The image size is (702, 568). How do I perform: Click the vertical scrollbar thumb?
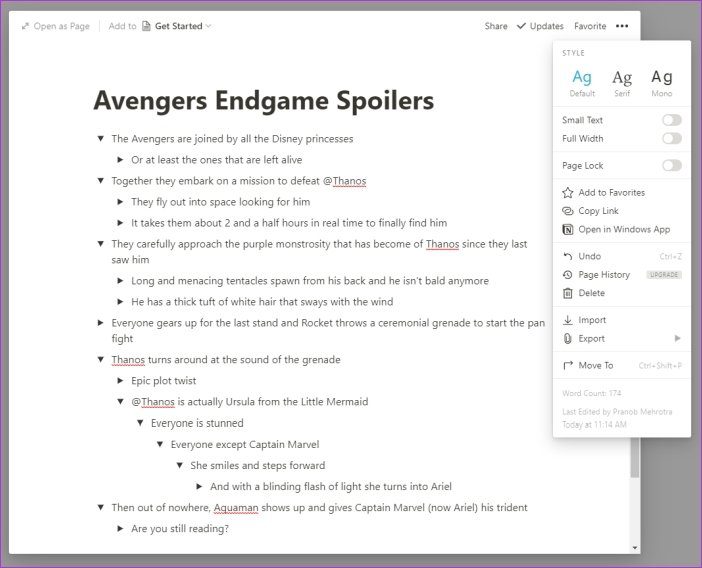pos(634,459)
